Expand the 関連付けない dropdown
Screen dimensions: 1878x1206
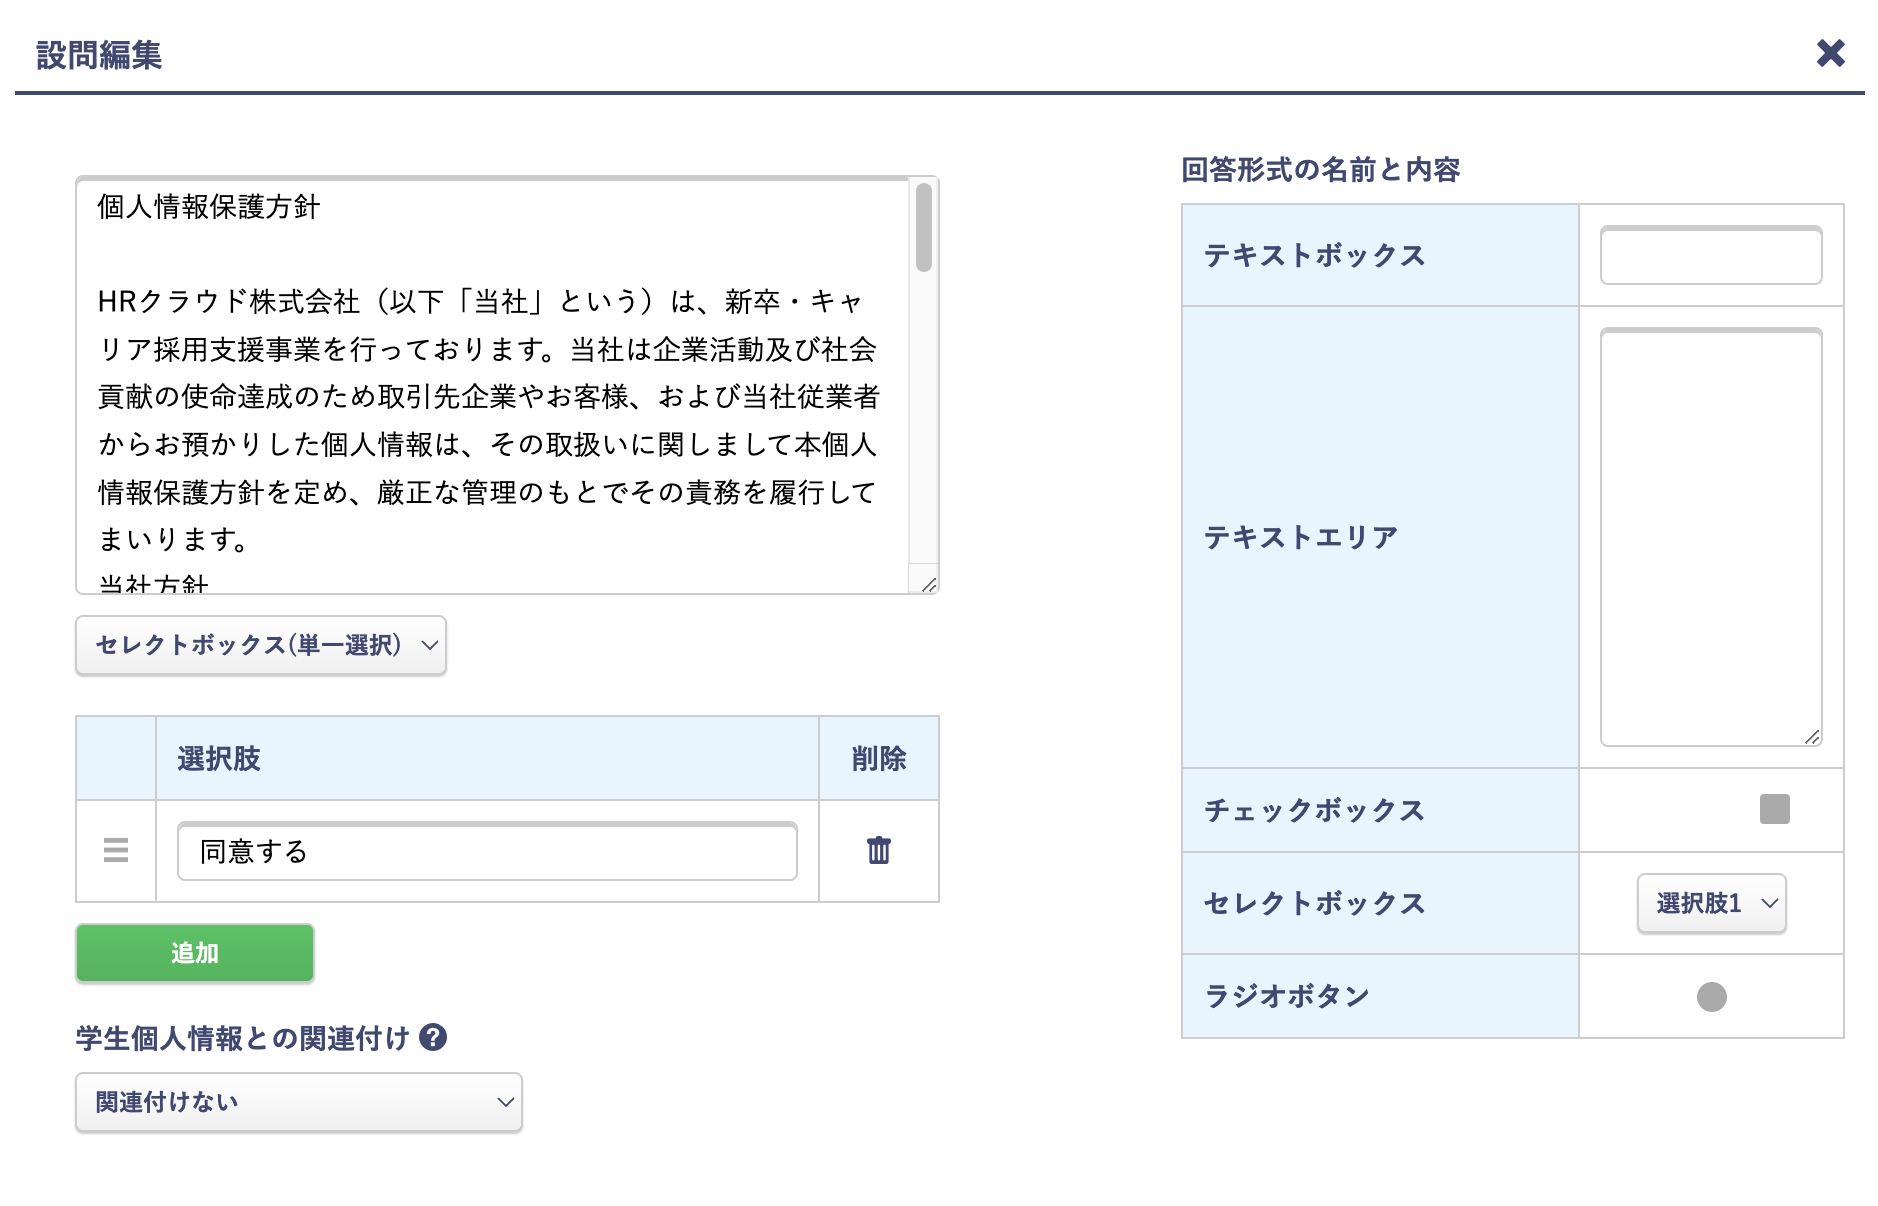pyautogui.click(x=297, y=1102)
